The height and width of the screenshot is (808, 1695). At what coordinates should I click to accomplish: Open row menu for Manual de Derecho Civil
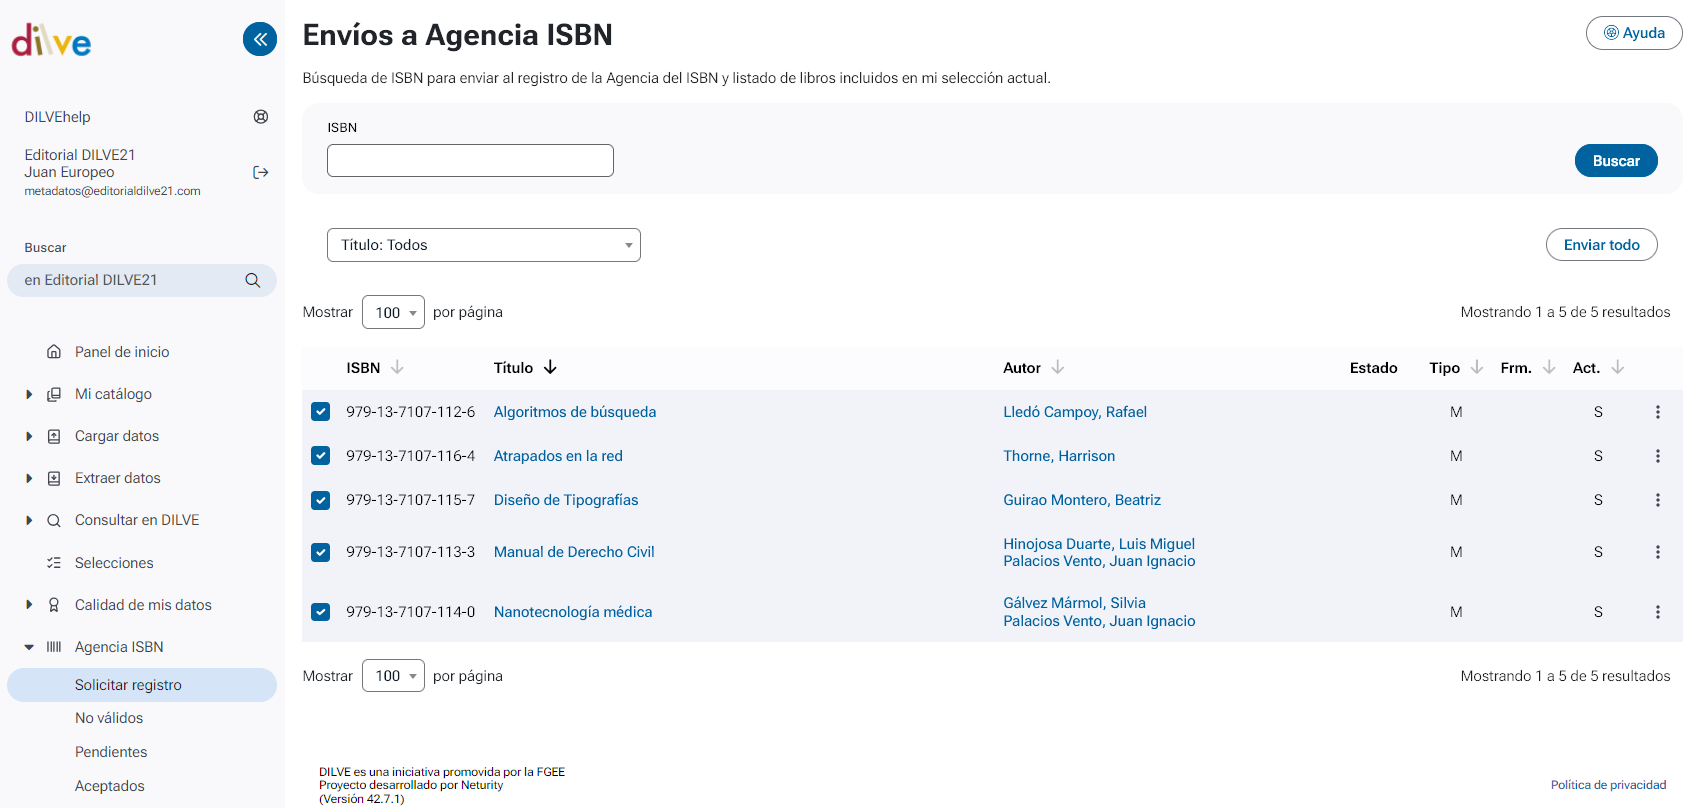[1658, 552]
